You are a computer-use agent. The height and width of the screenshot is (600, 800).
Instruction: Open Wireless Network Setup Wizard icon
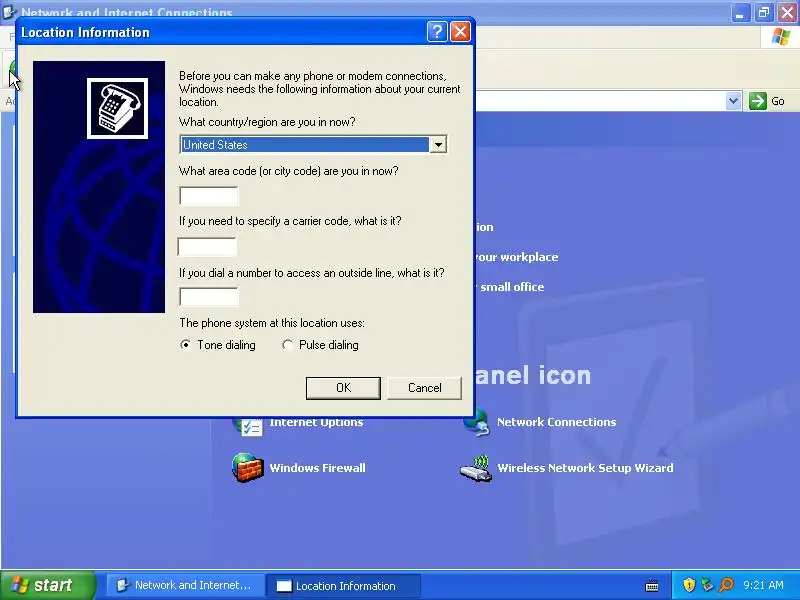pyautogui.click(x=476, y=468)
